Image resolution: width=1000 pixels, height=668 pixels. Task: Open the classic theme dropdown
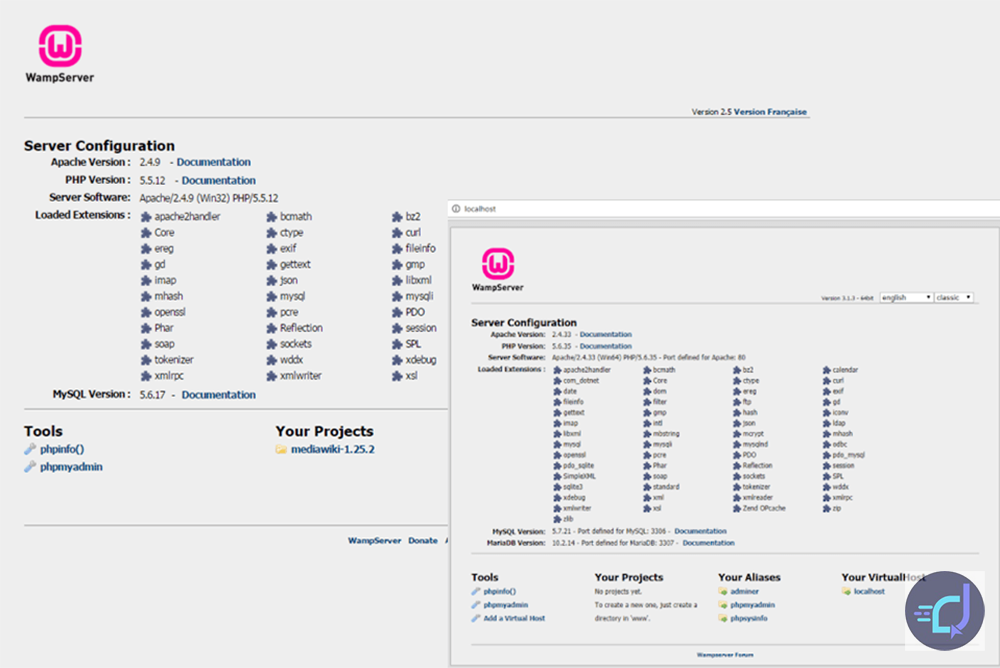coord(953,297)
